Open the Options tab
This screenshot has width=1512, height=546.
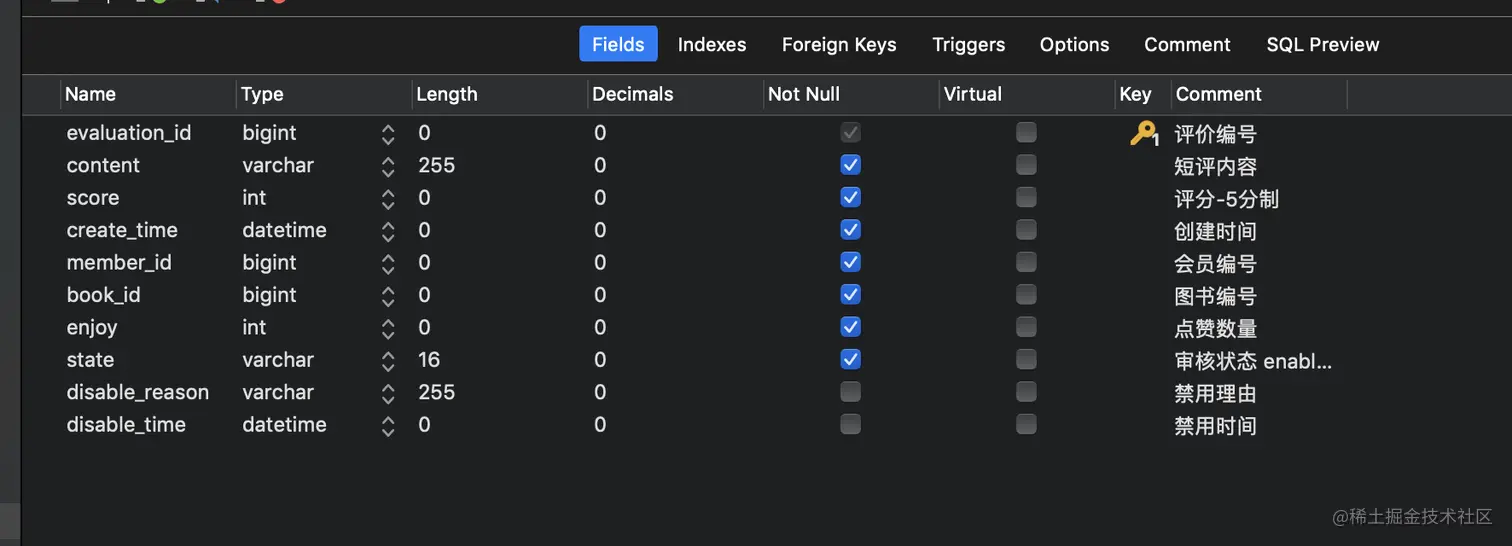pyautogui.click(x=1074, y=44)
